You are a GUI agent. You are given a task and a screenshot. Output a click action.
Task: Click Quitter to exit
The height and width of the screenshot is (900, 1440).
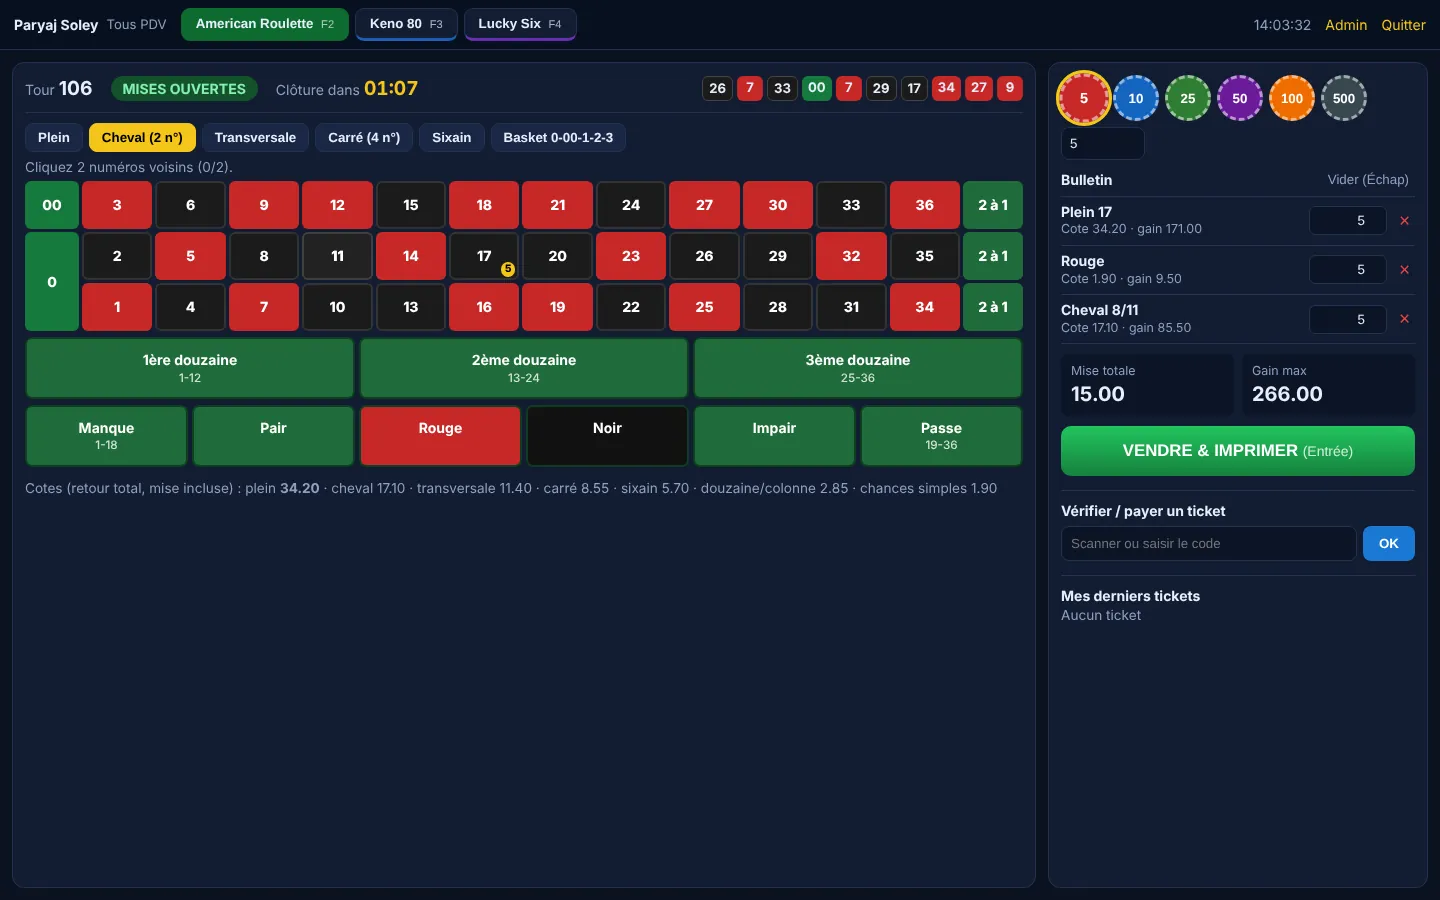[x=1403, y=25]
